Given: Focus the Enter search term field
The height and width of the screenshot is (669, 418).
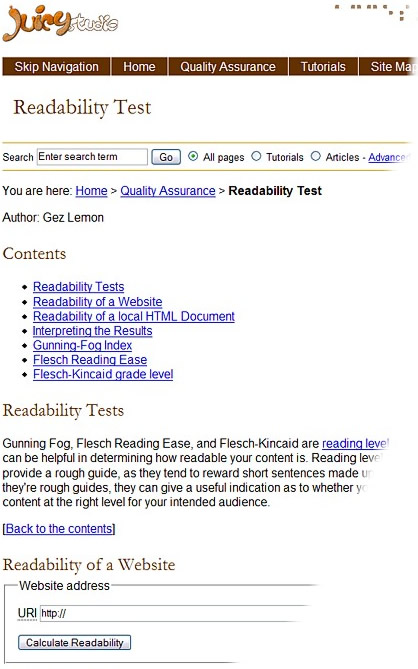Looking at the screenshot, I should (x=92, y=157).
